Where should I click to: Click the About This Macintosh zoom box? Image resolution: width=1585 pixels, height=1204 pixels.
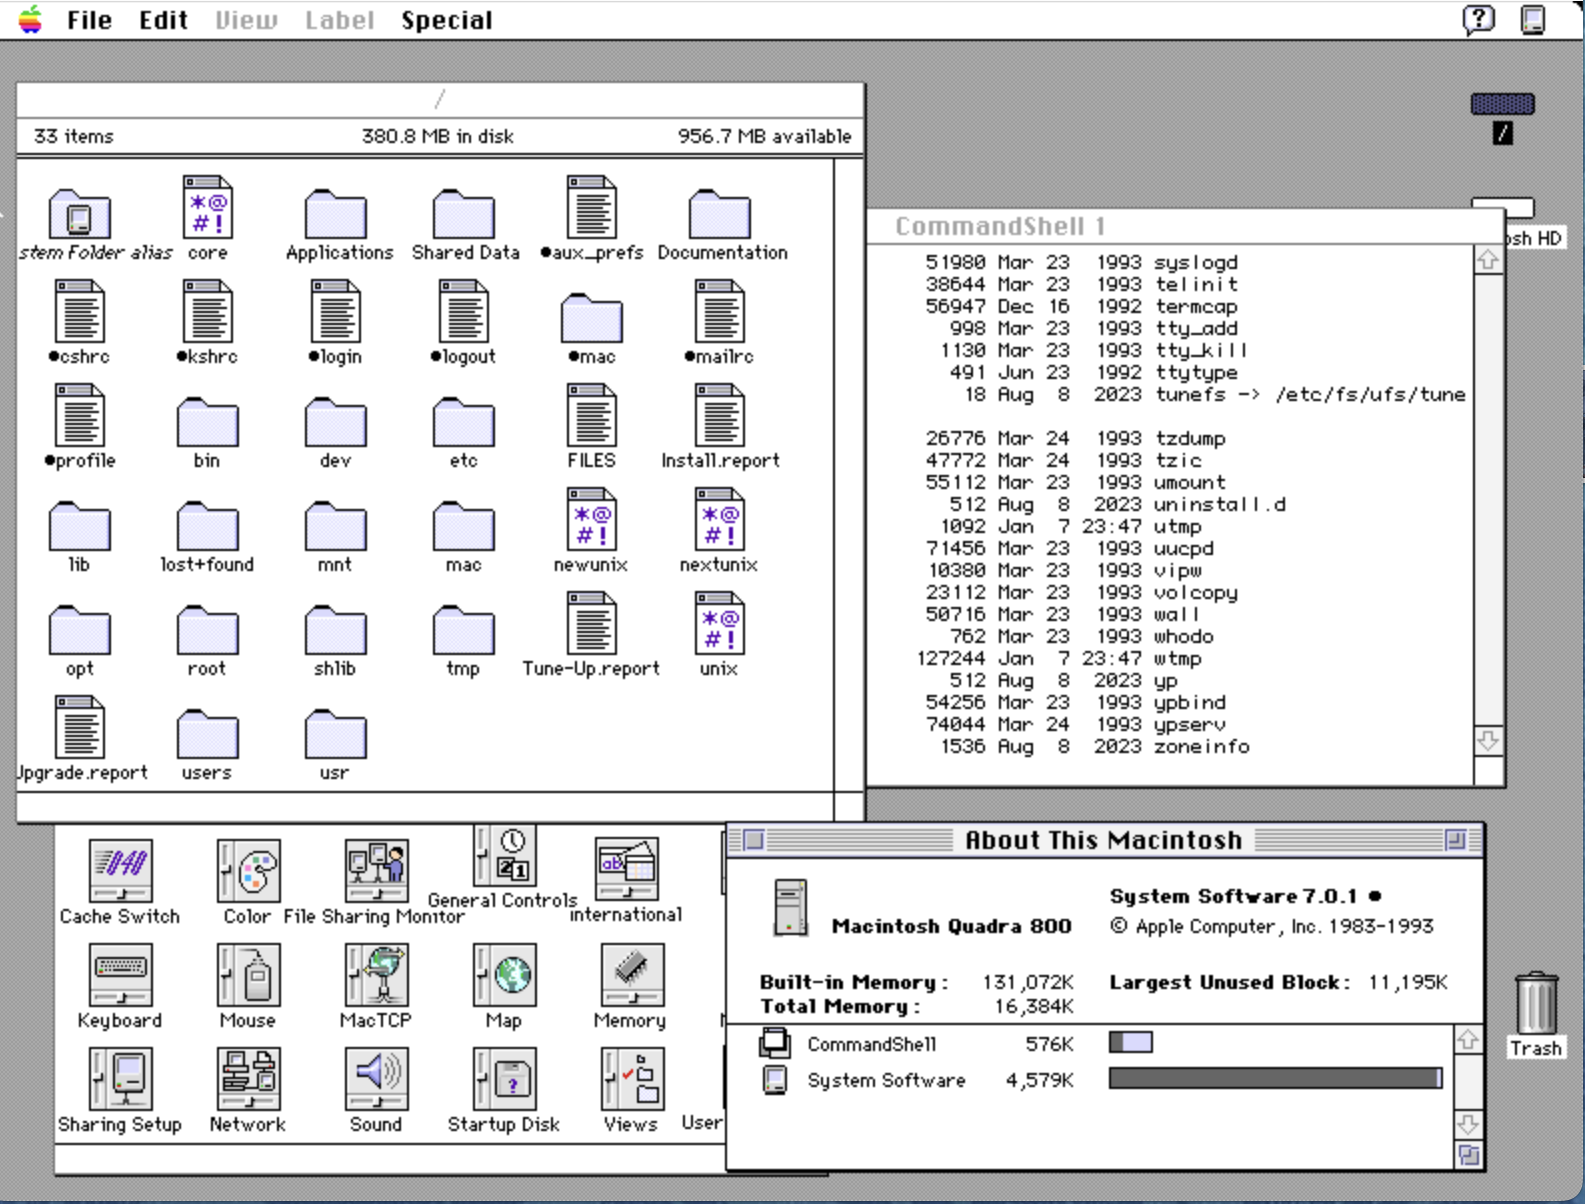tap(1455, 840)
